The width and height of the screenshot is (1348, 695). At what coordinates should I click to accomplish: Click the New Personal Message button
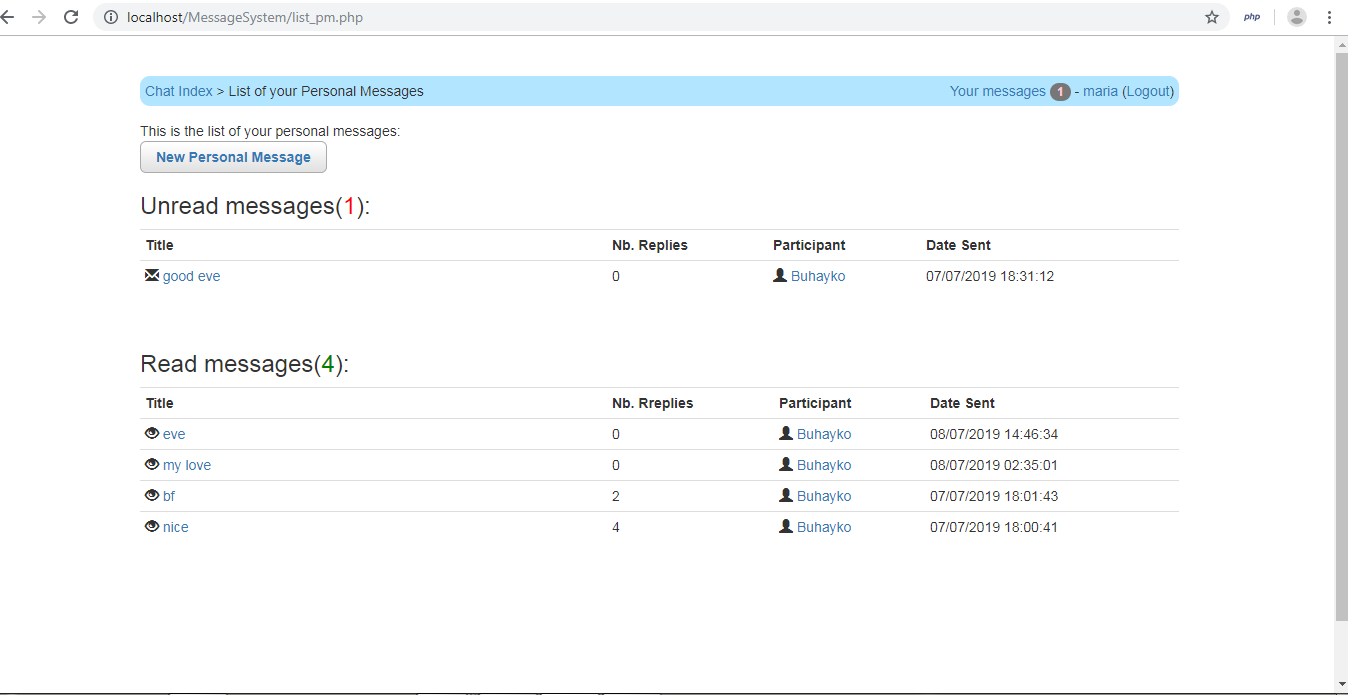pyautogui.click(x=233, y=157)
